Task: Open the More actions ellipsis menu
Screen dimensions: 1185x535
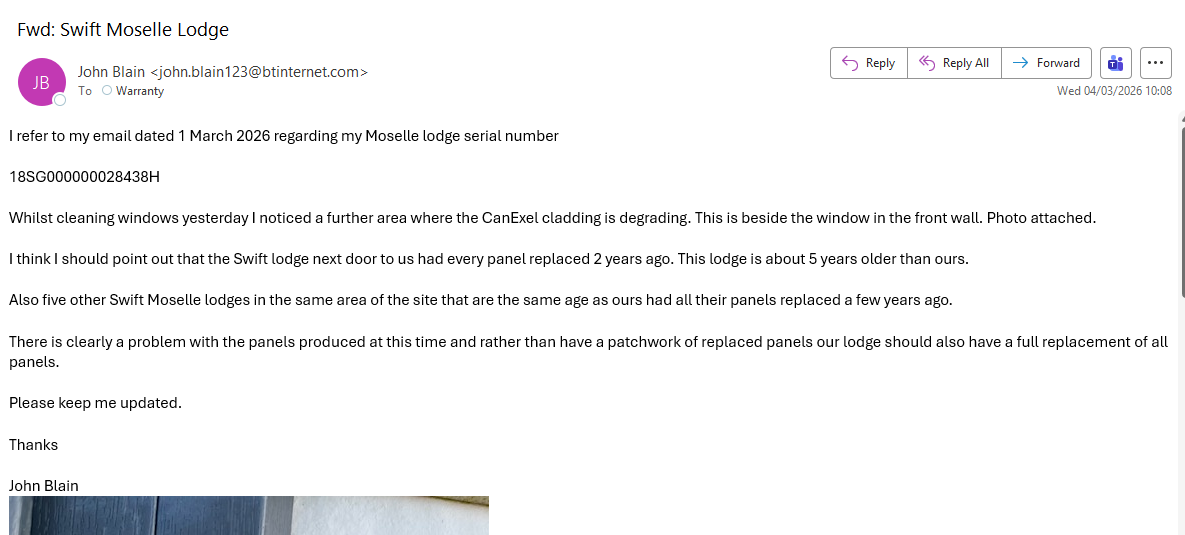Action: (x=1155, y=63)
